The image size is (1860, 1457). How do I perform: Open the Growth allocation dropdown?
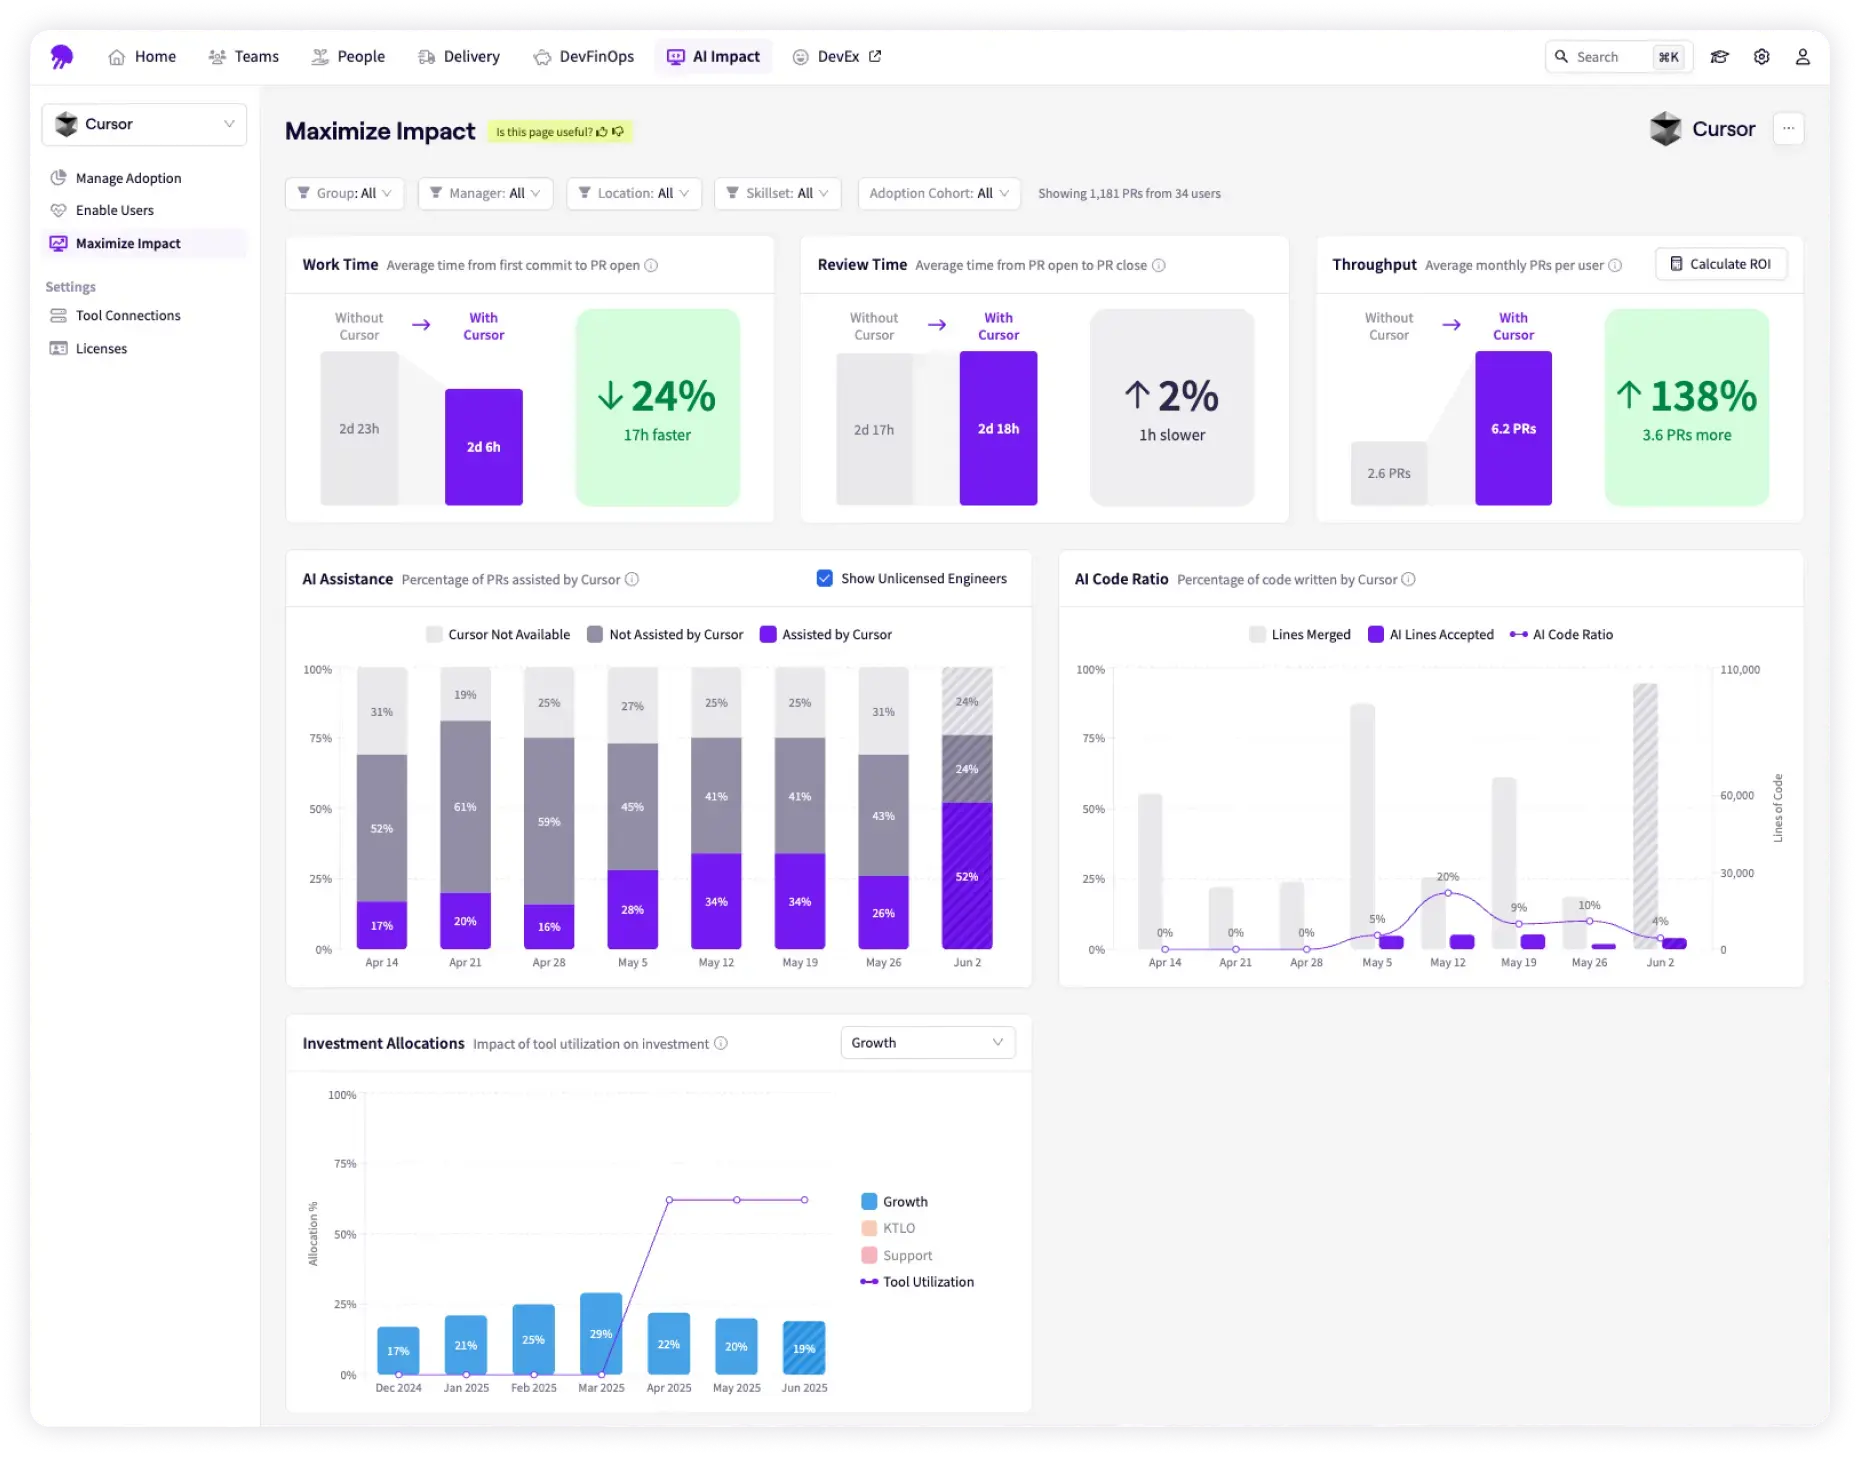927,1042
